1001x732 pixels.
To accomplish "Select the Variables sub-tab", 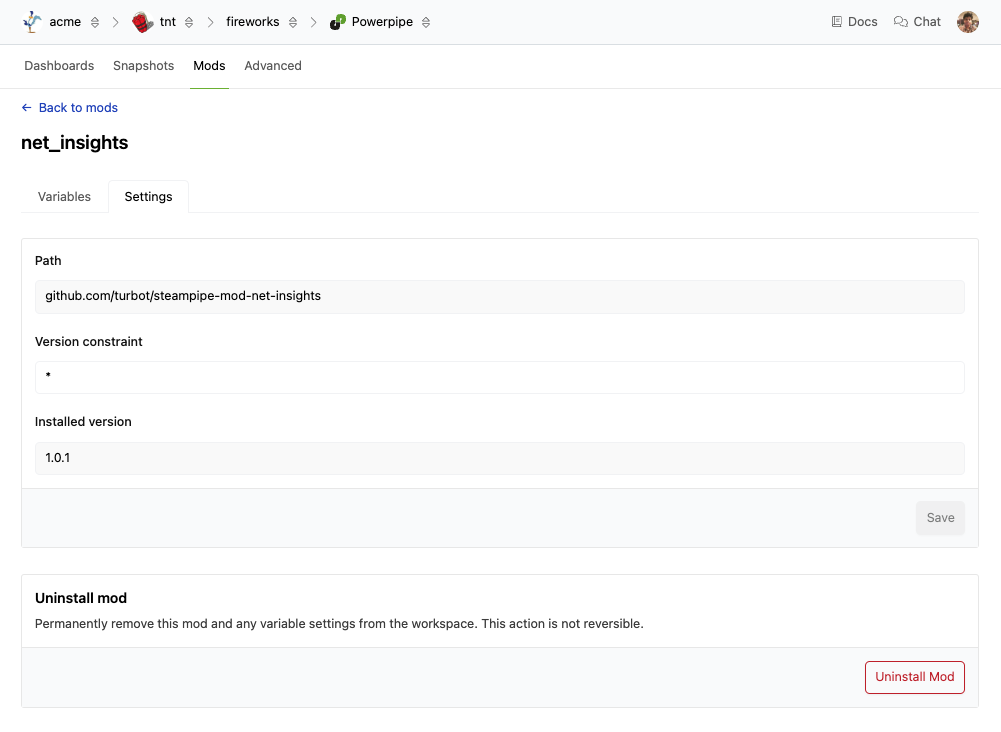I will [x=64, y=197].
